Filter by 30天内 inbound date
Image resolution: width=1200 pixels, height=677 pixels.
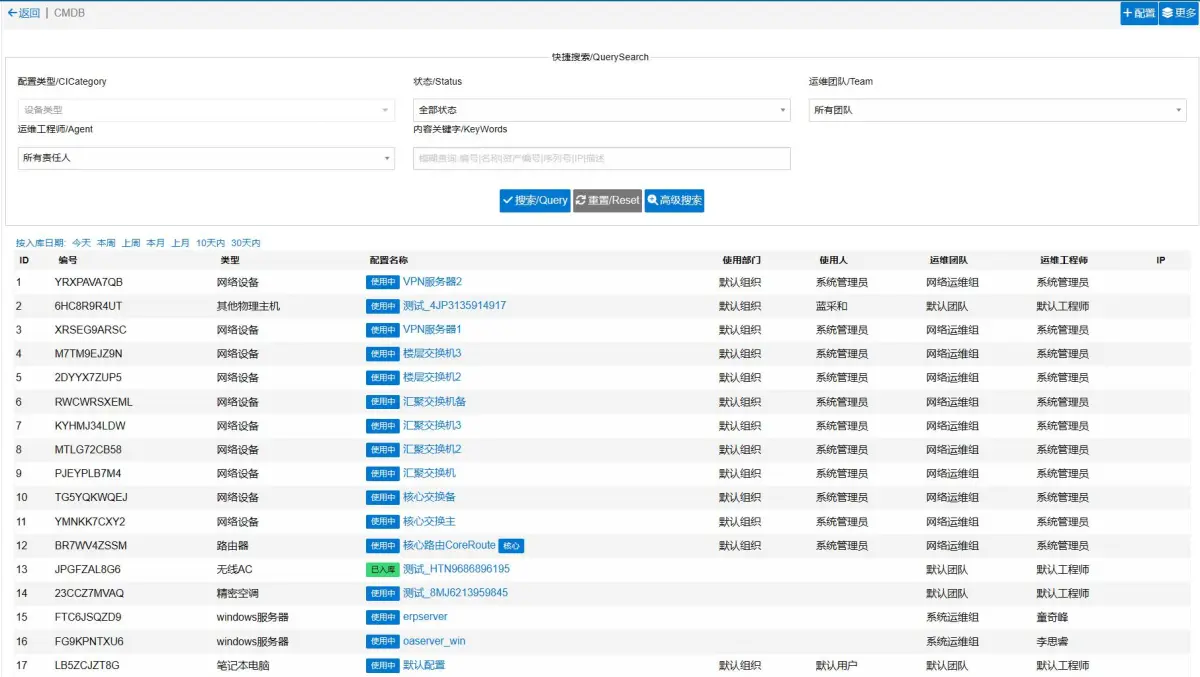click(x=245, y=243)
